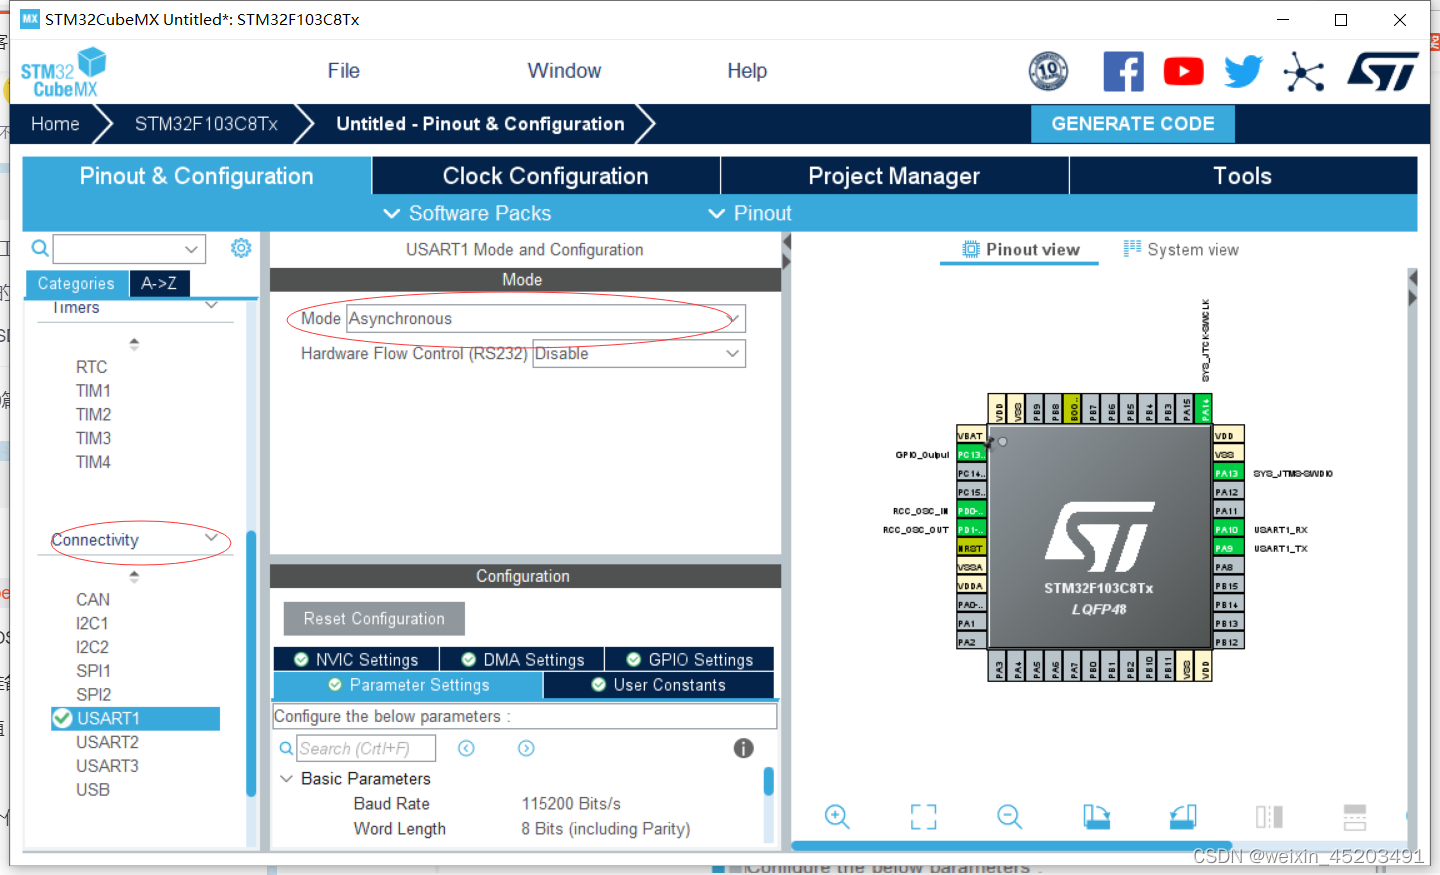The height and width of the screenshot is (875, 1440).
Task: Open the ST community network icon
Action: [1304, 71]
